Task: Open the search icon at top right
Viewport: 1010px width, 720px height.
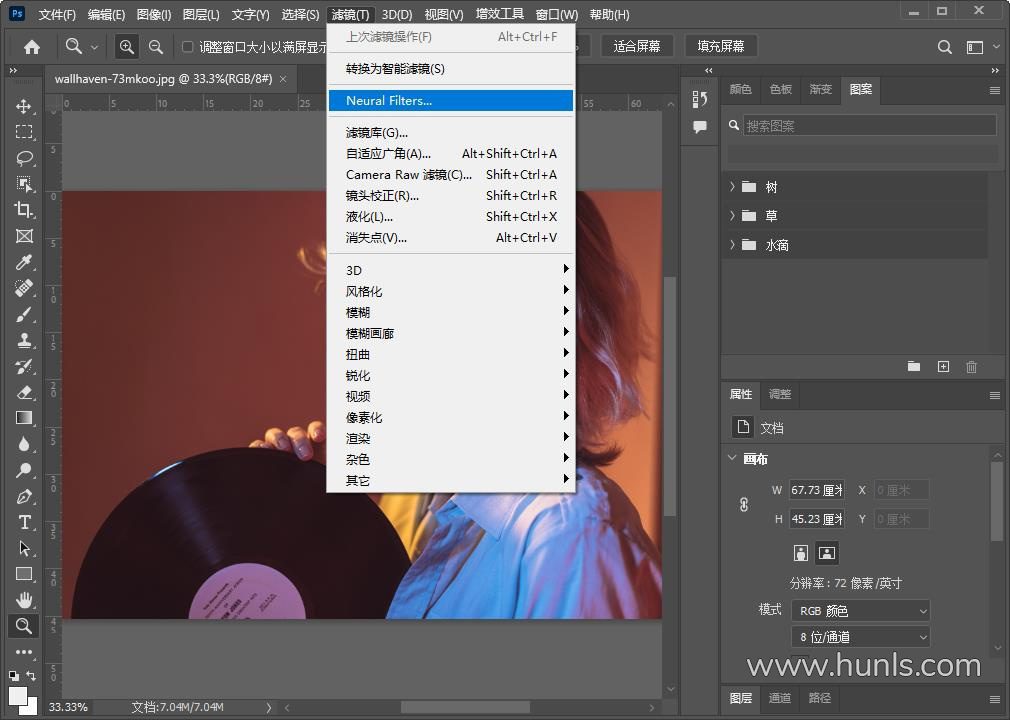Action: (944, 47)
